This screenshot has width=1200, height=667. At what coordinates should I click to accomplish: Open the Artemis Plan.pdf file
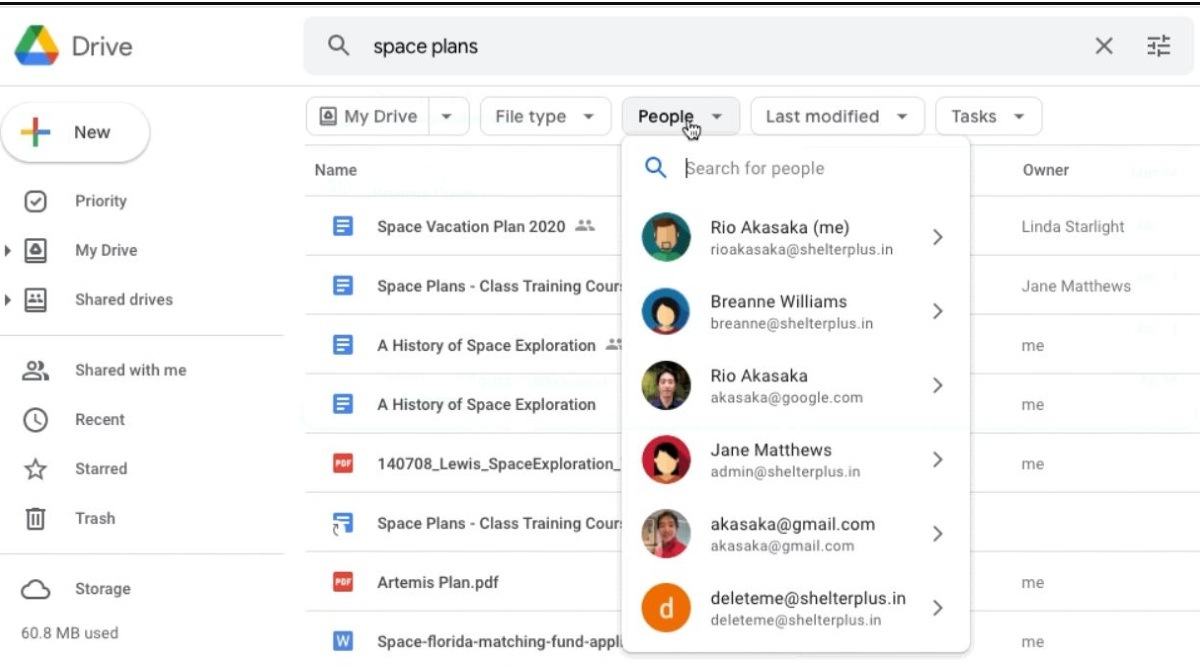click(x=437, y=582)
